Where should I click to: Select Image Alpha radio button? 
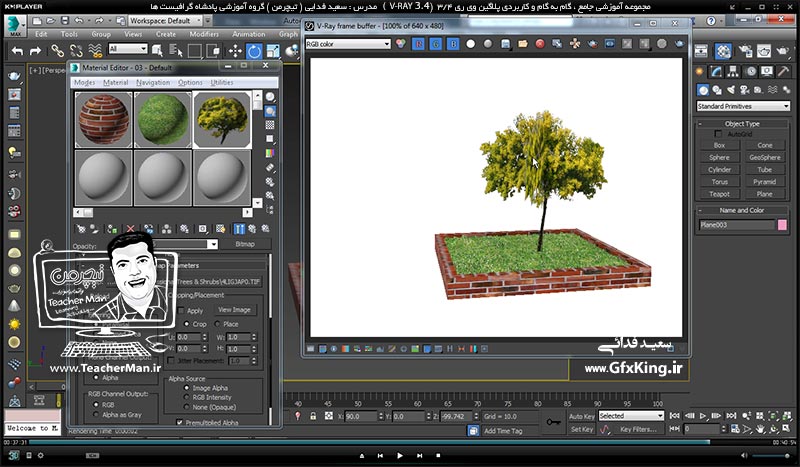(x=187, y=388)
